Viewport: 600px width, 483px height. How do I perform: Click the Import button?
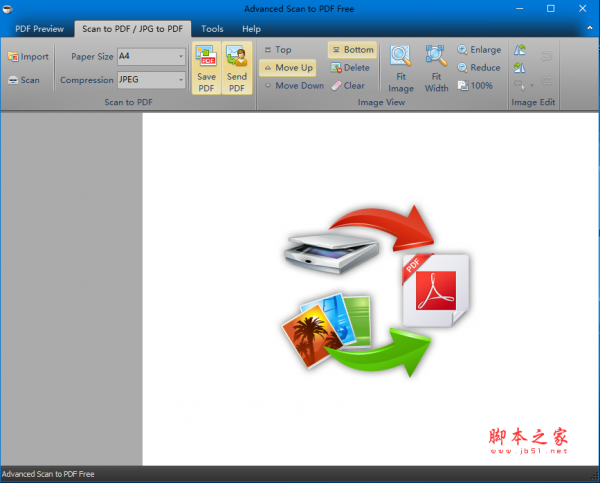click(28, 57)
